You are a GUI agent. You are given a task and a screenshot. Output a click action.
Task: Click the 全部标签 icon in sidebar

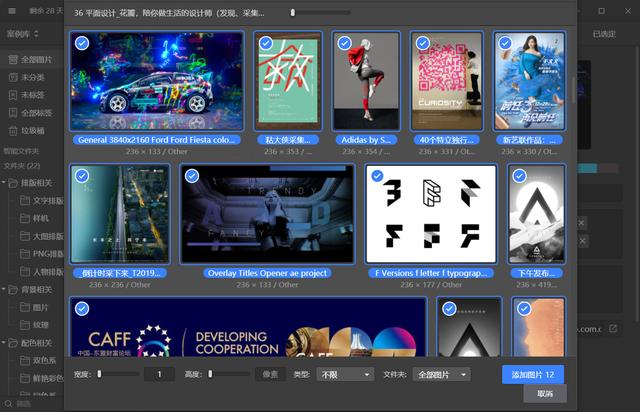(13, 113)
